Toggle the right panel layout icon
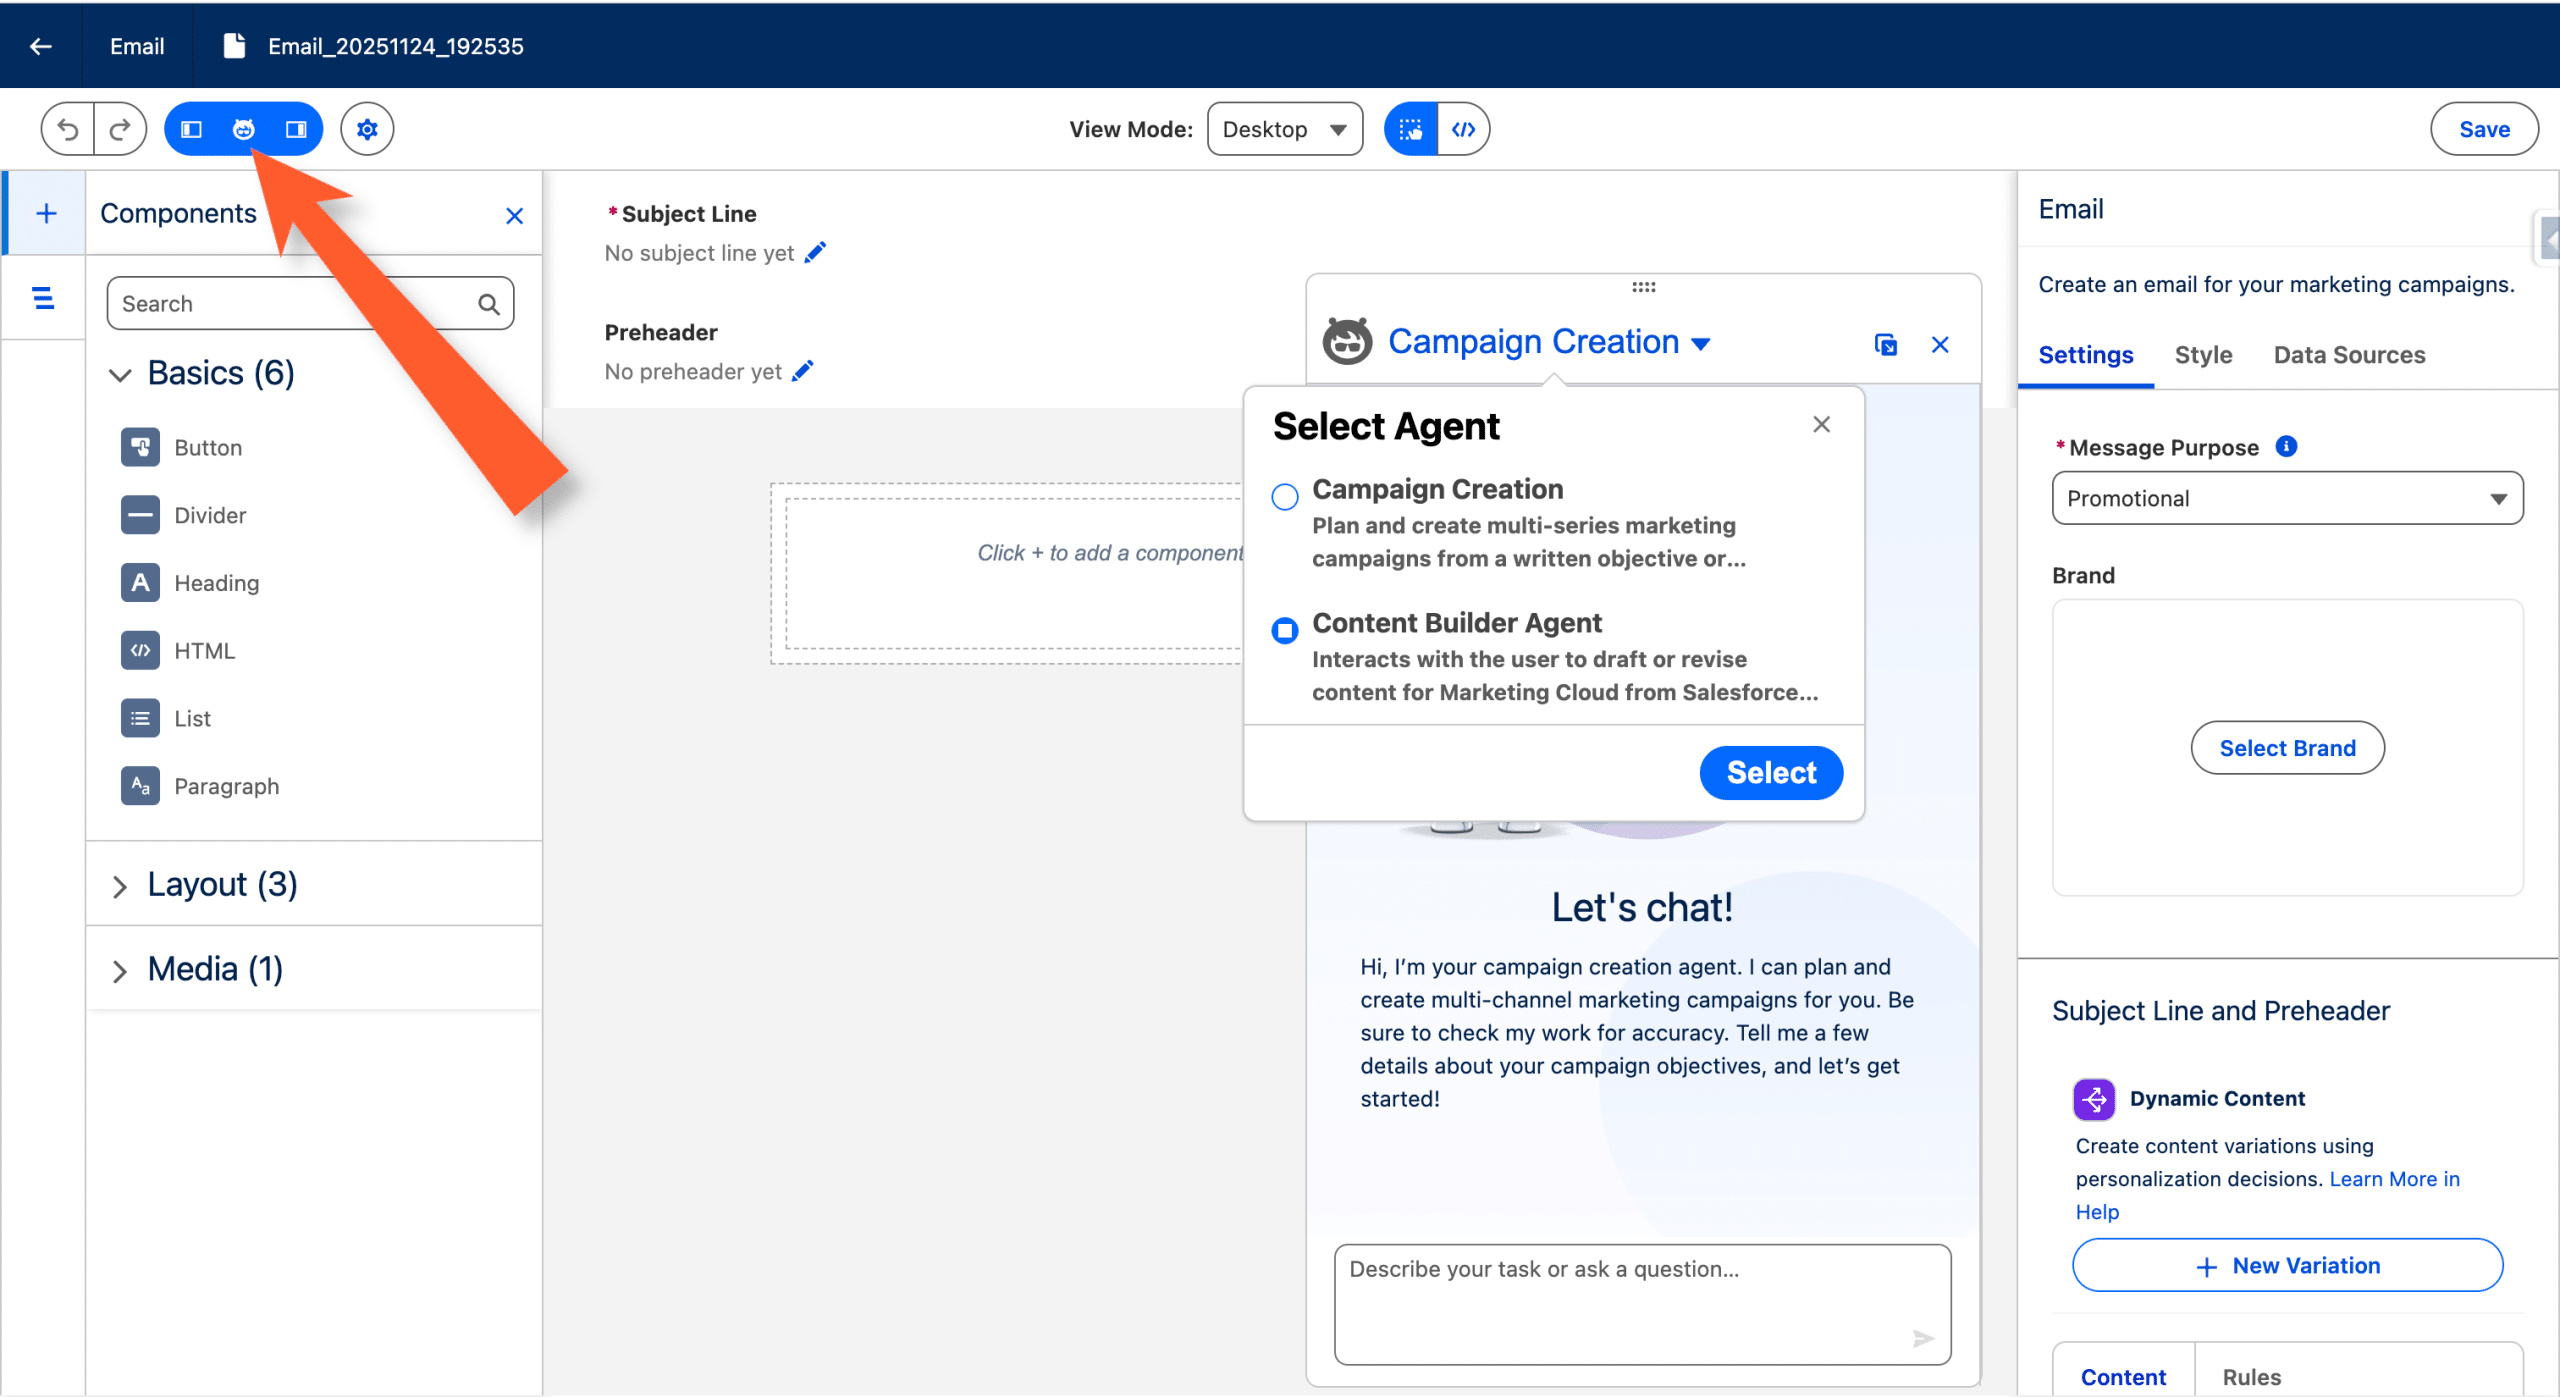The image size is (2560, 1397). coord(296,129)
